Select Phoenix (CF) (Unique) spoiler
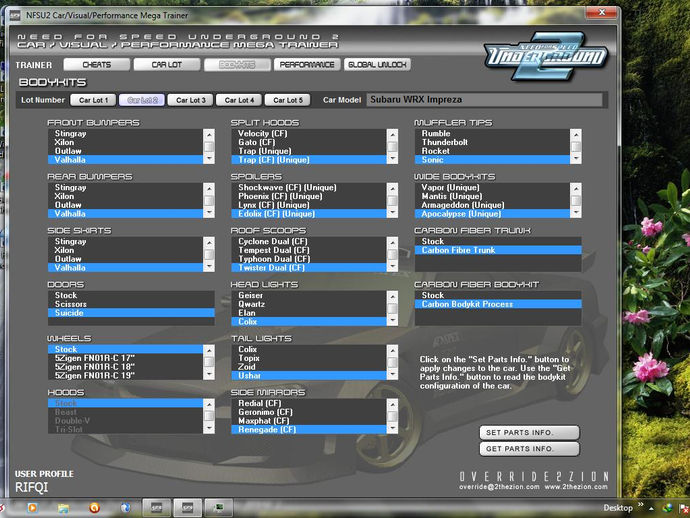The width and height of the screenshot is (690, 518). click(309, 196)
